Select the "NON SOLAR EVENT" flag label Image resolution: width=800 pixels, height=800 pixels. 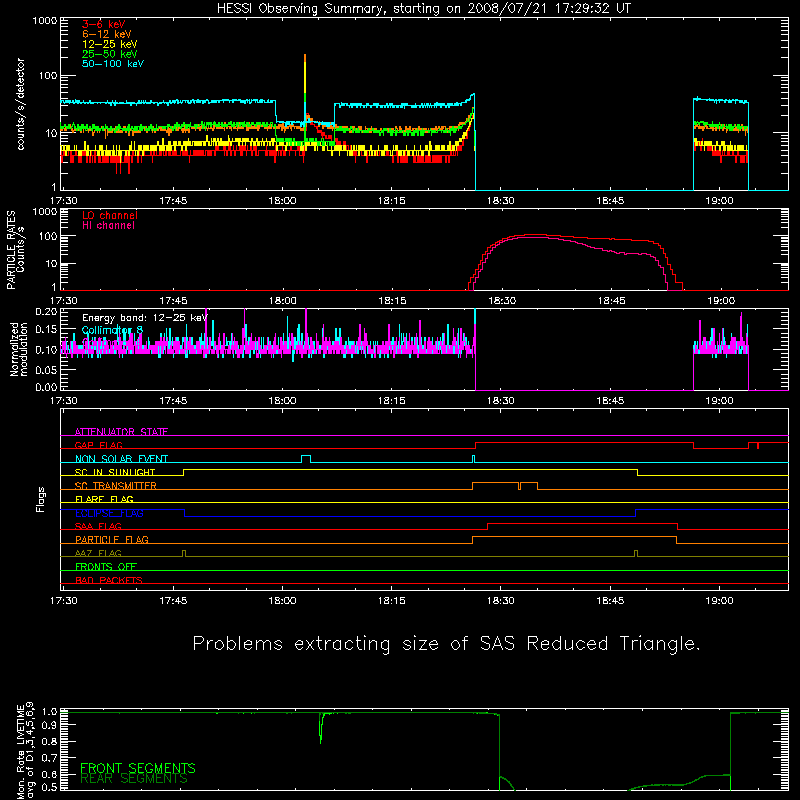click(121, 459)
